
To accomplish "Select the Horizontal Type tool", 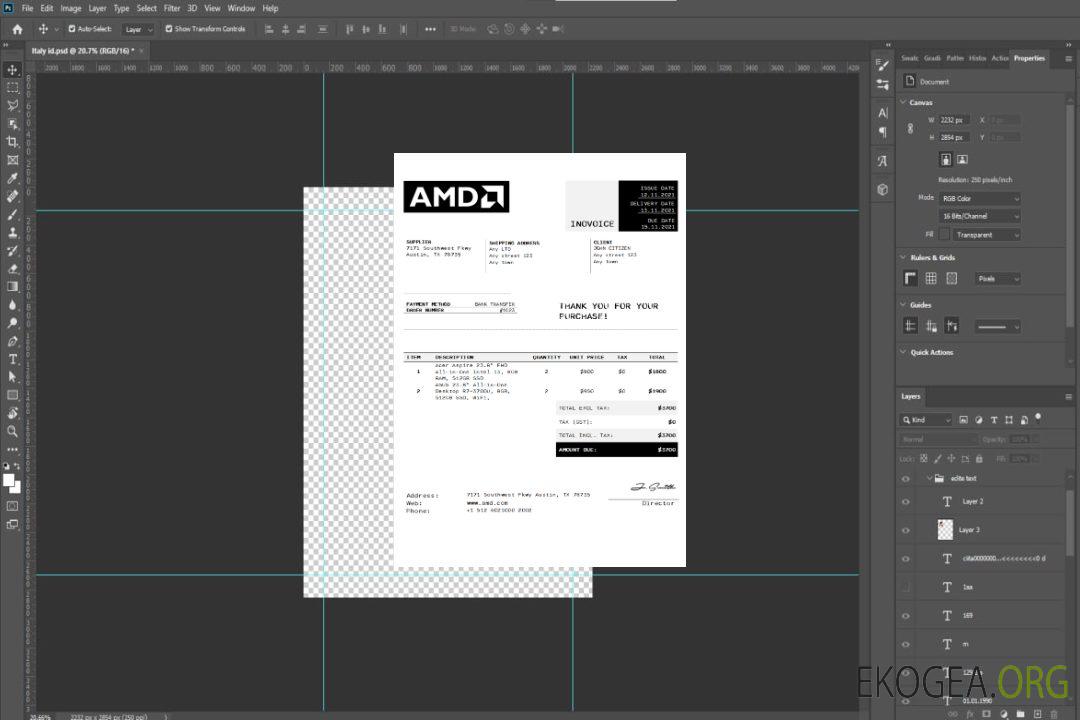I will 12,359.
